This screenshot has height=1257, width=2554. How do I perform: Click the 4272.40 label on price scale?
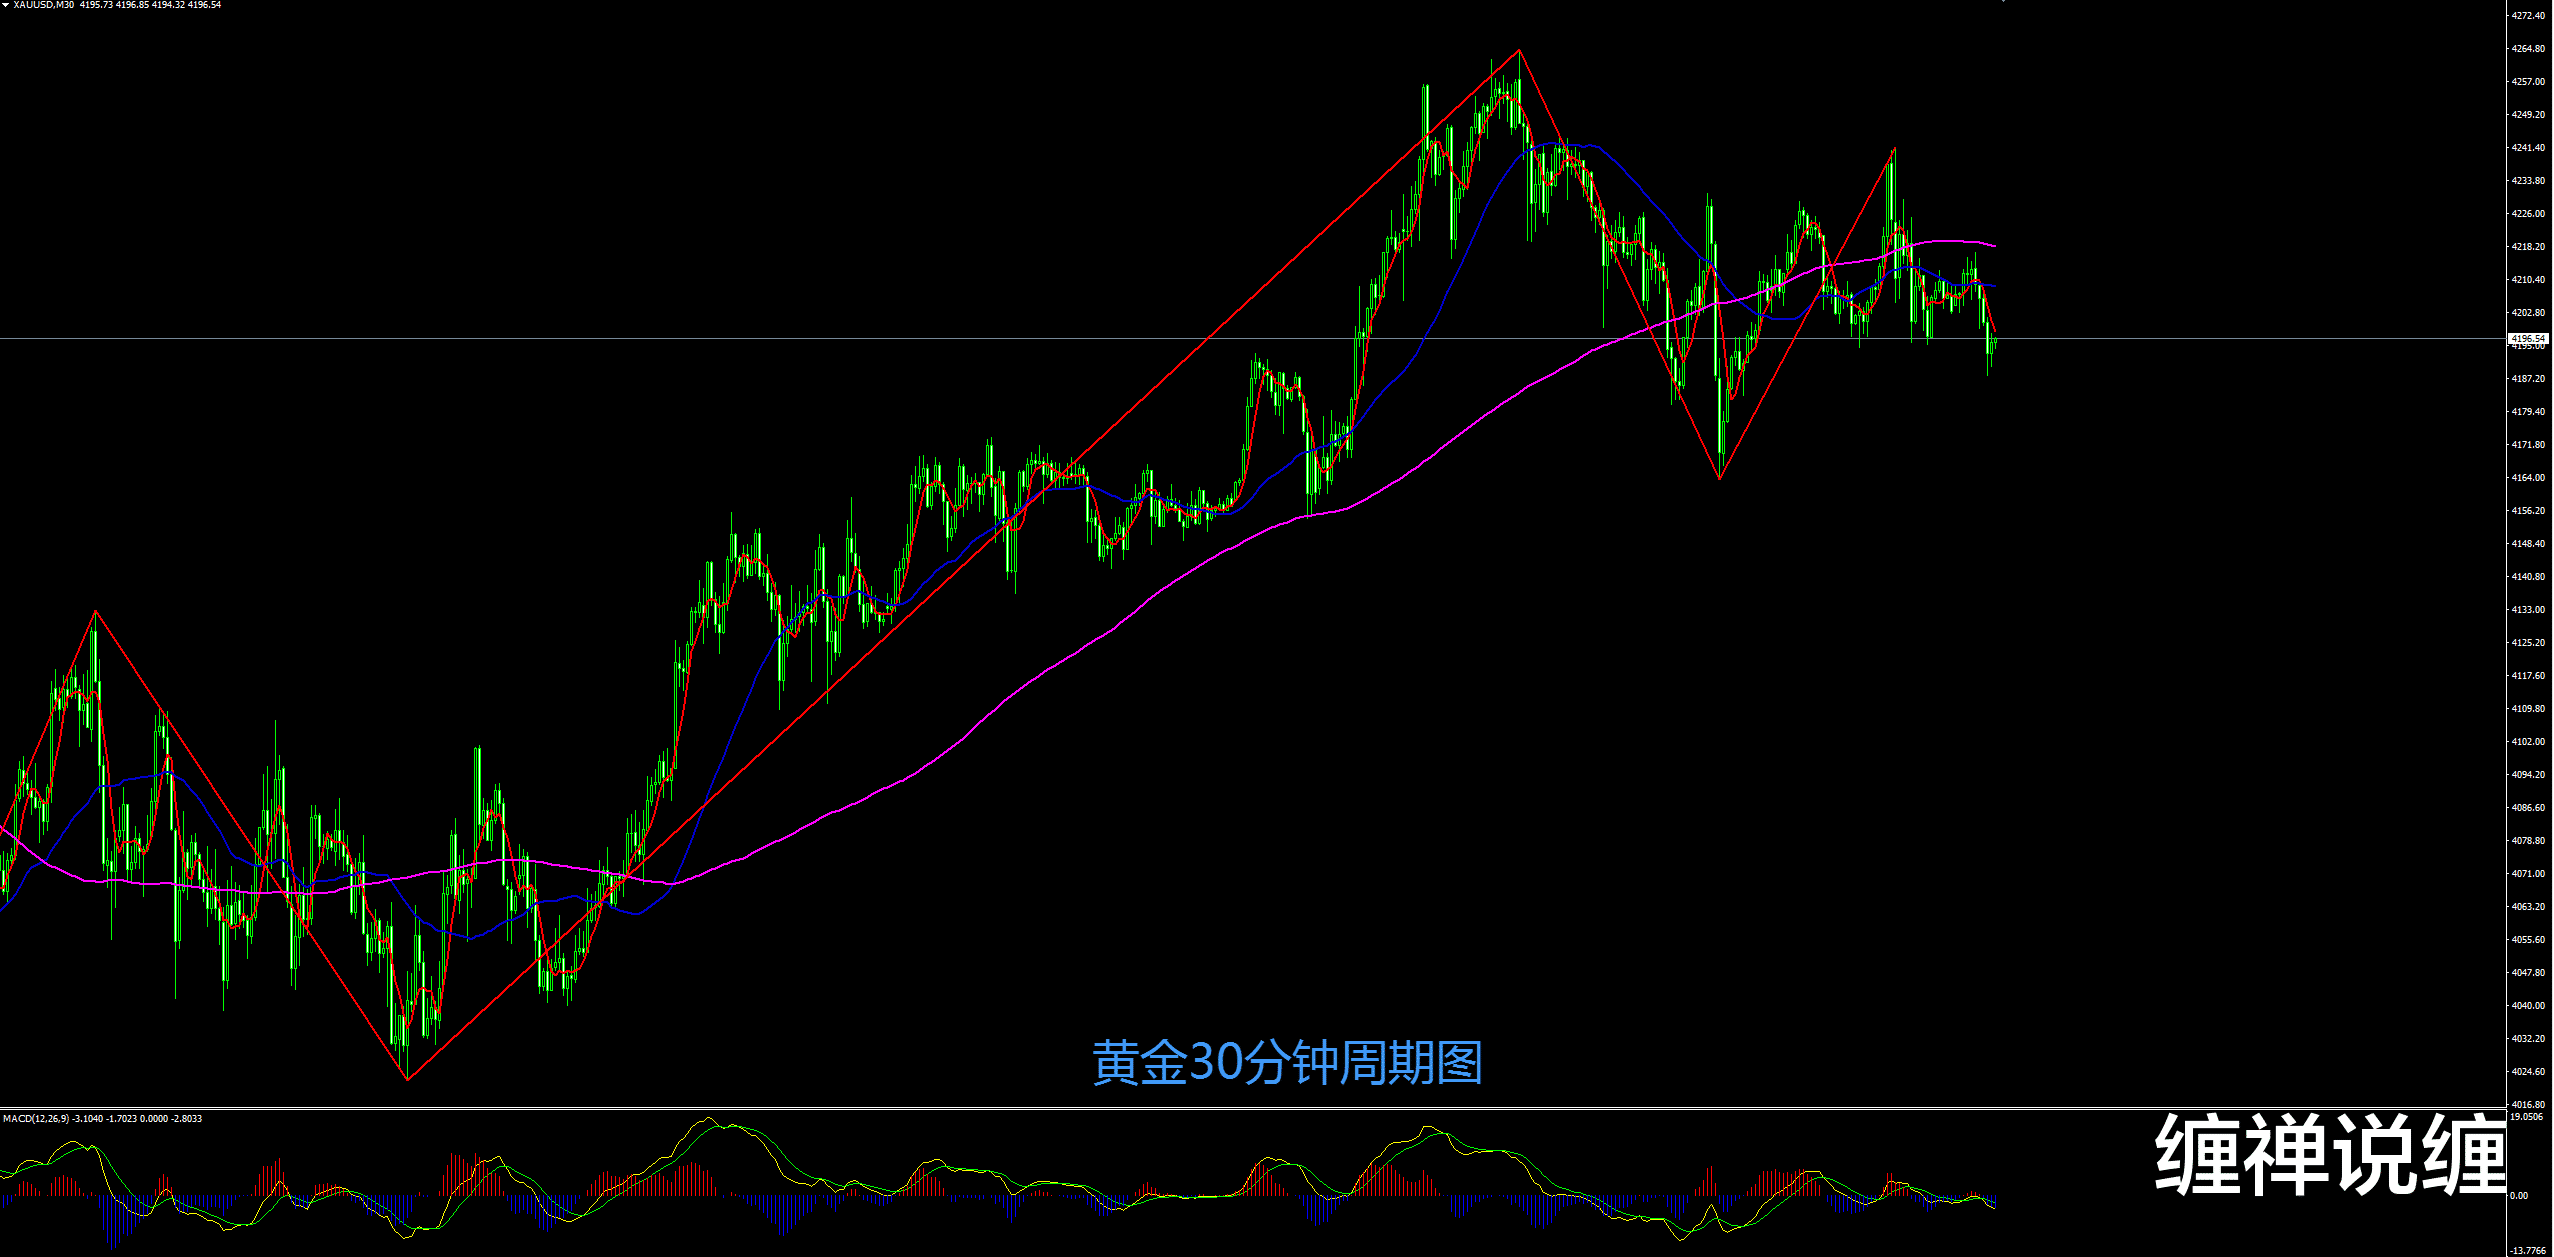click(2529, 16)
